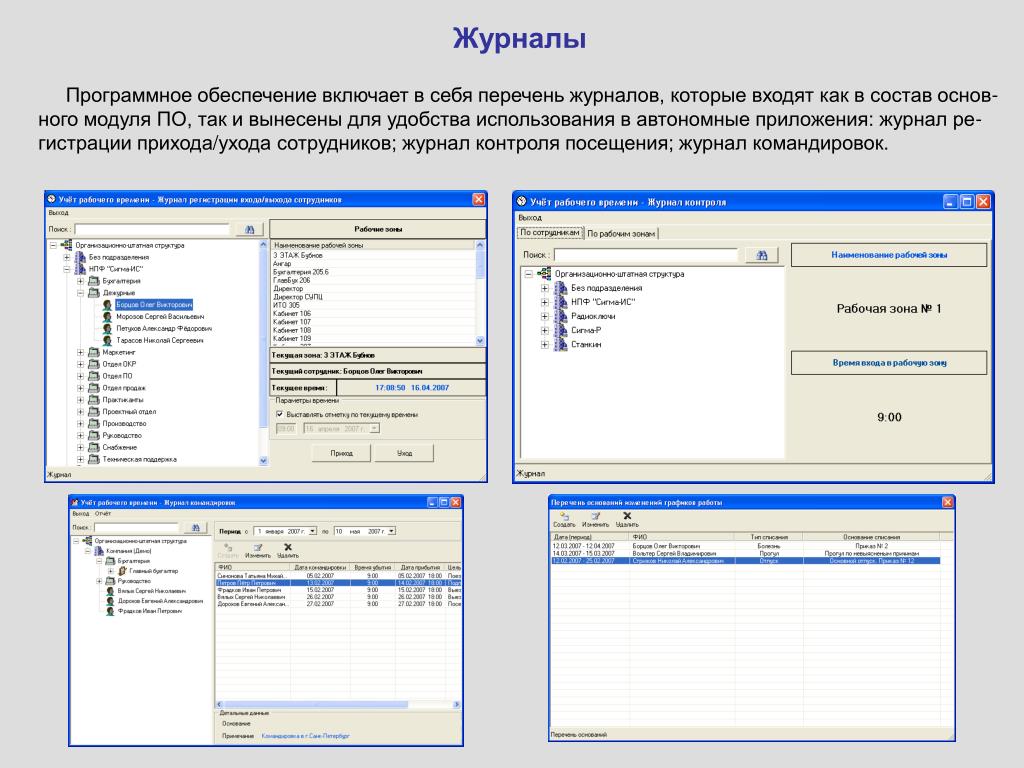
Task: Click person icon beside Морозов Сергей Васильевич
Action: (x=108, y=316)
